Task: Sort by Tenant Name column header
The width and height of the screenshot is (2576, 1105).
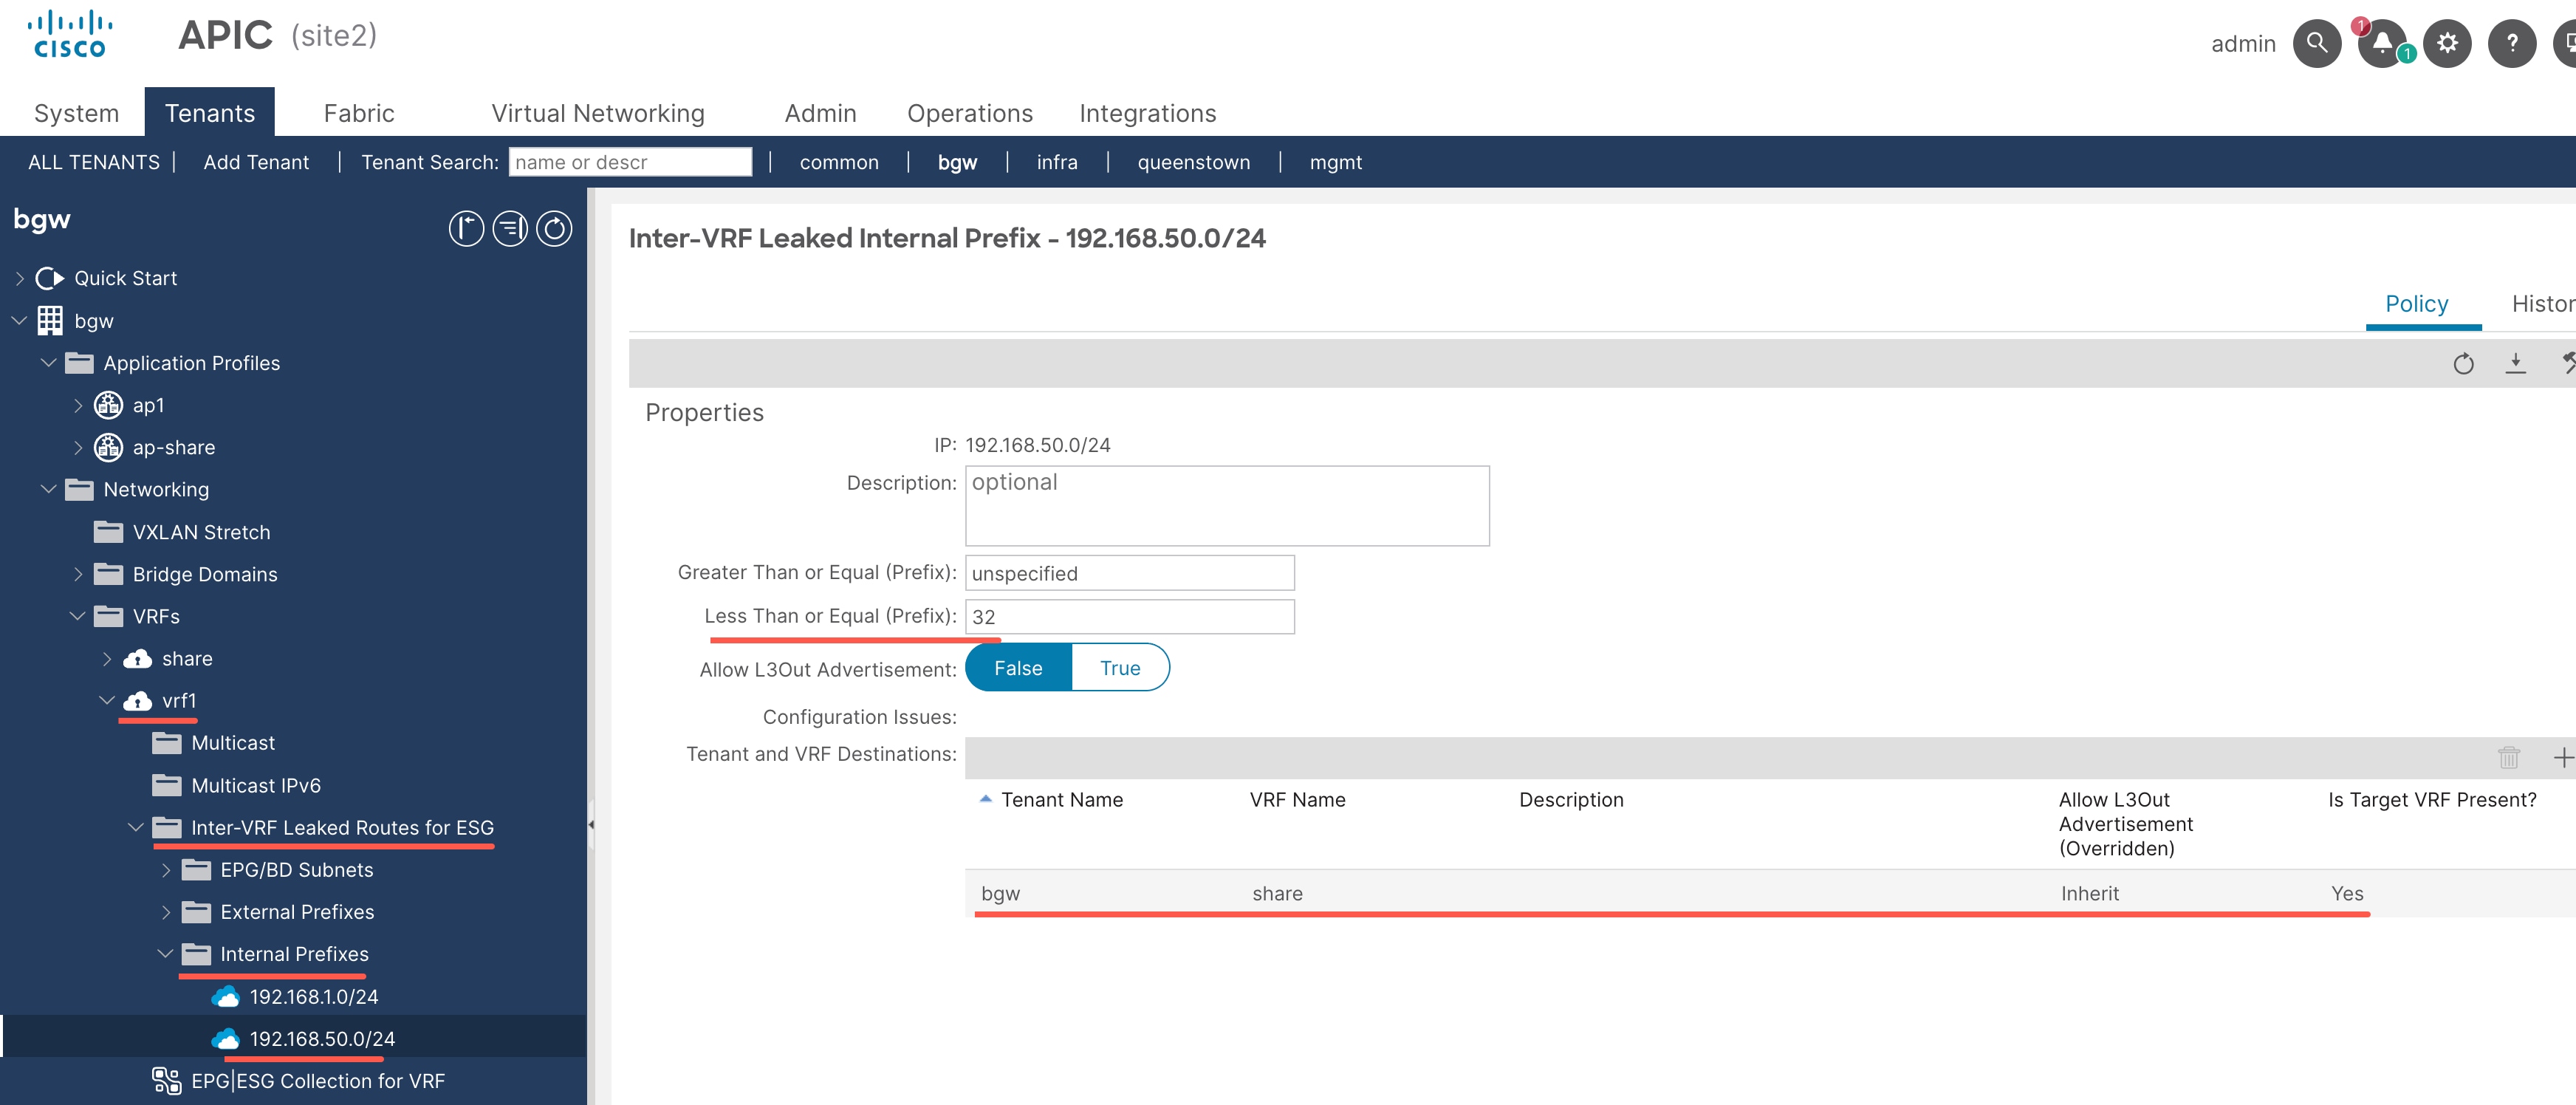Action: pos(1062,799)
